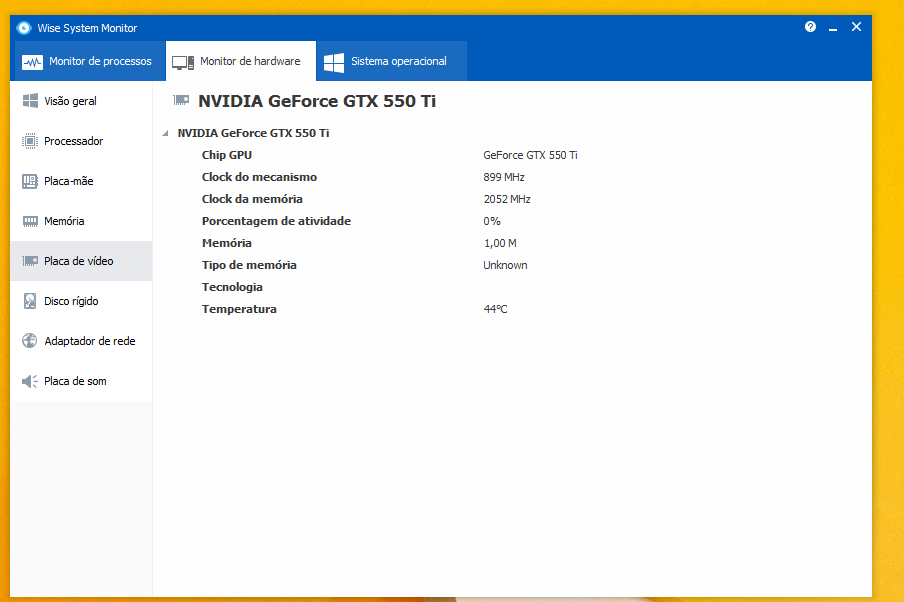Click the Windows logo on Sistema operacional
904x602 pixels.
(x=334, y=62)
